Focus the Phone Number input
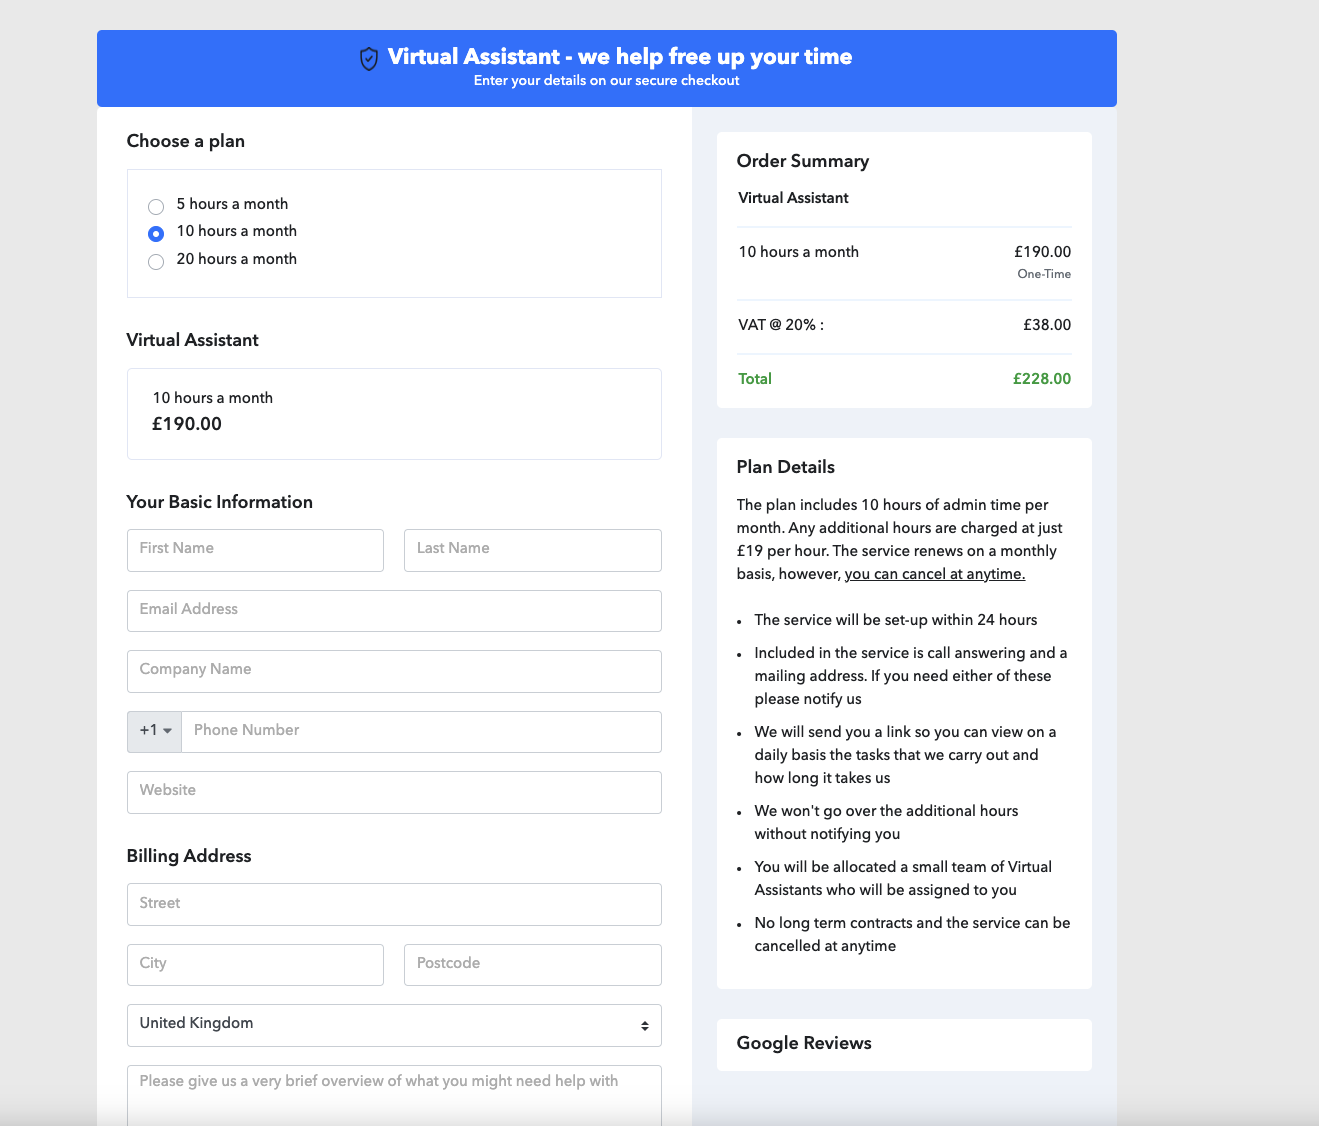1319x1126 pixels. click(421, 731)
